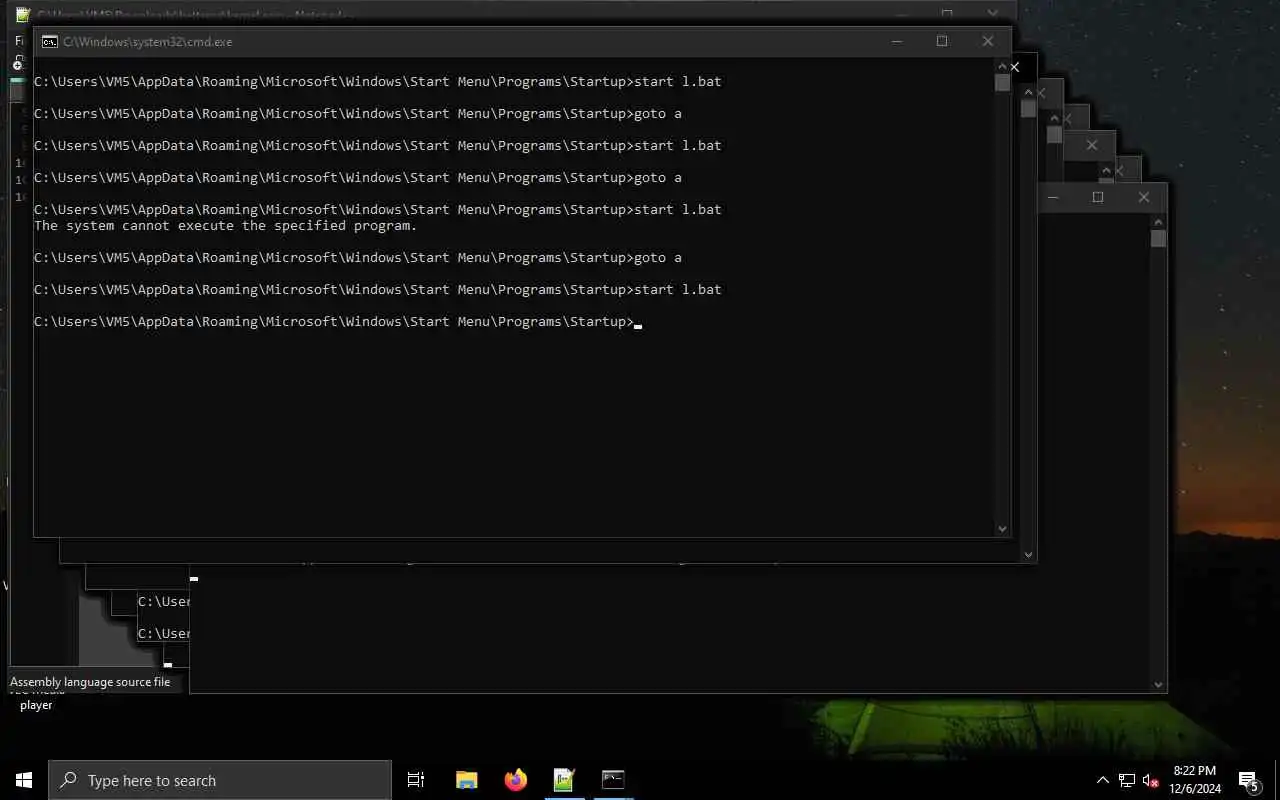Switch to Notepad++ via its taskbar icon

564,780
